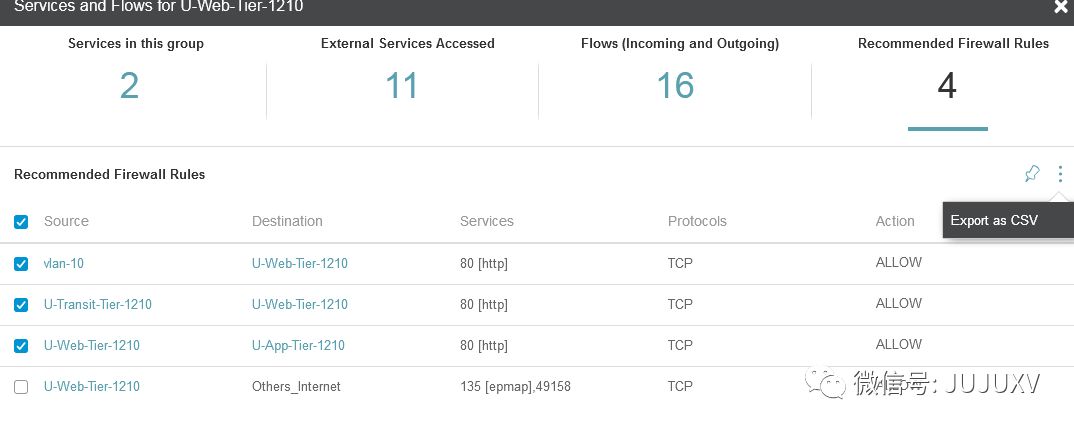1074x430 pixels.
Task: Choose Export as CSV from menu
Action: (994, 220)
